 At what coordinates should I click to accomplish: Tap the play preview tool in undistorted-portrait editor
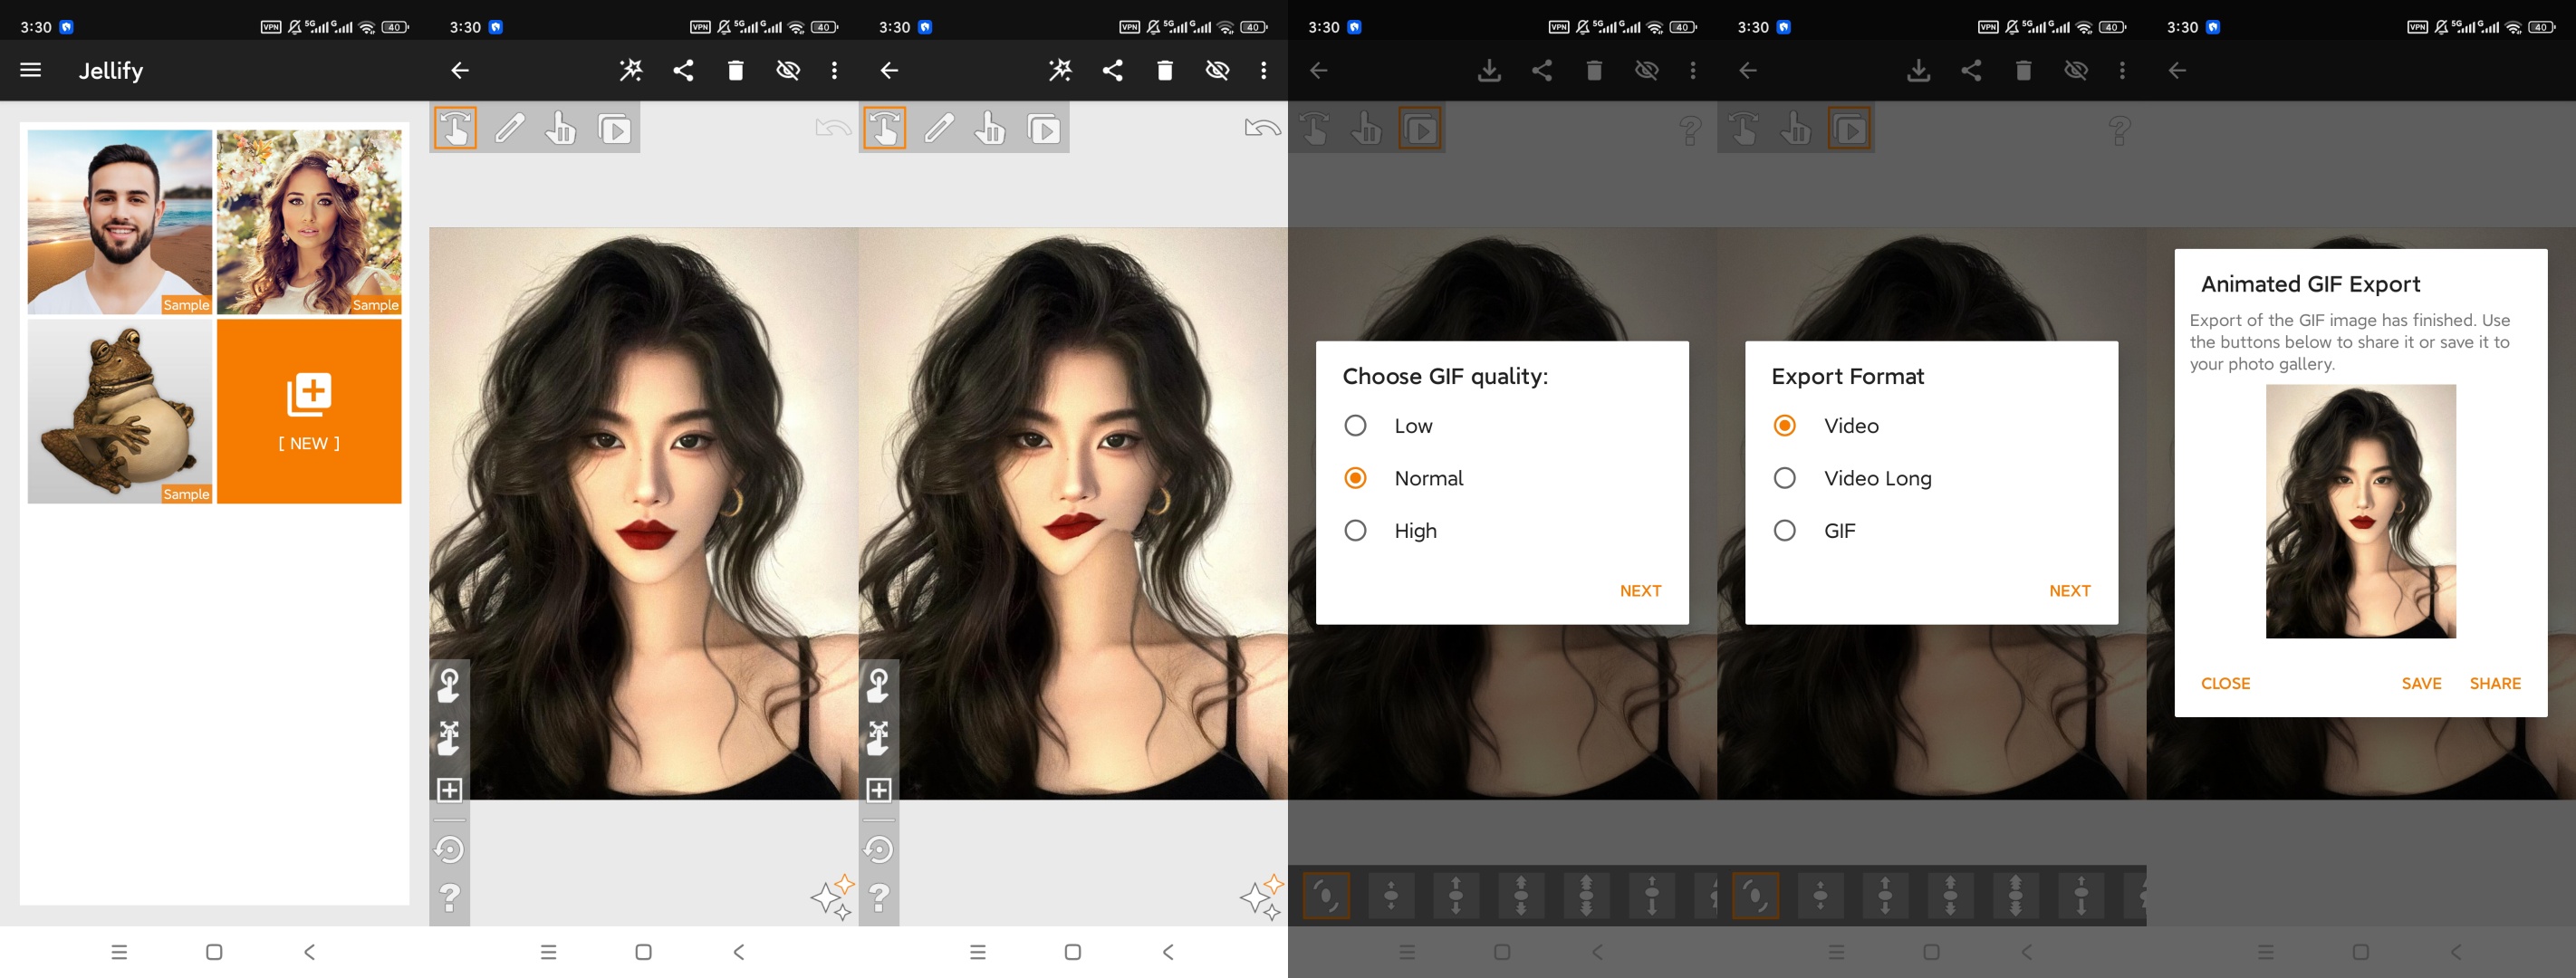pos(614,129)
